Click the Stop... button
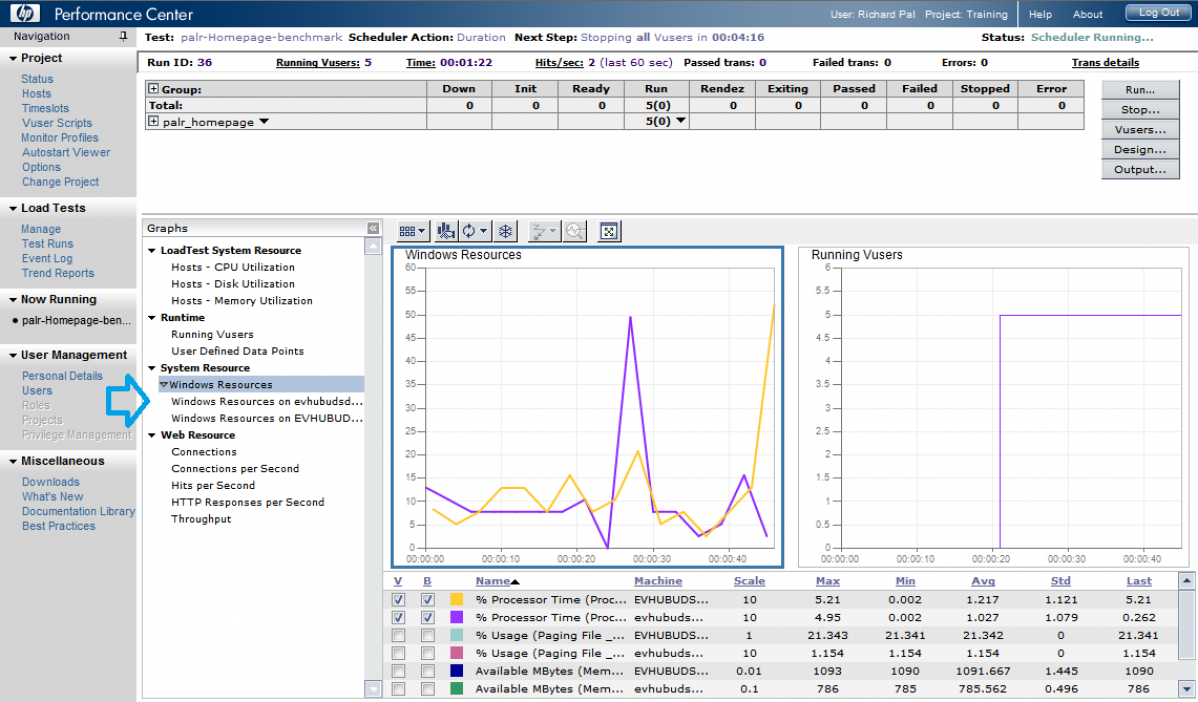 click(1140, 110)
